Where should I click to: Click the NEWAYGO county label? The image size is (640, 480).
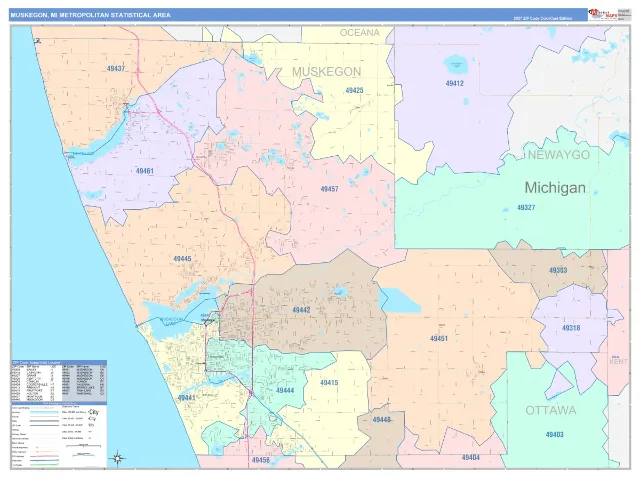click(x=558, y=155)
